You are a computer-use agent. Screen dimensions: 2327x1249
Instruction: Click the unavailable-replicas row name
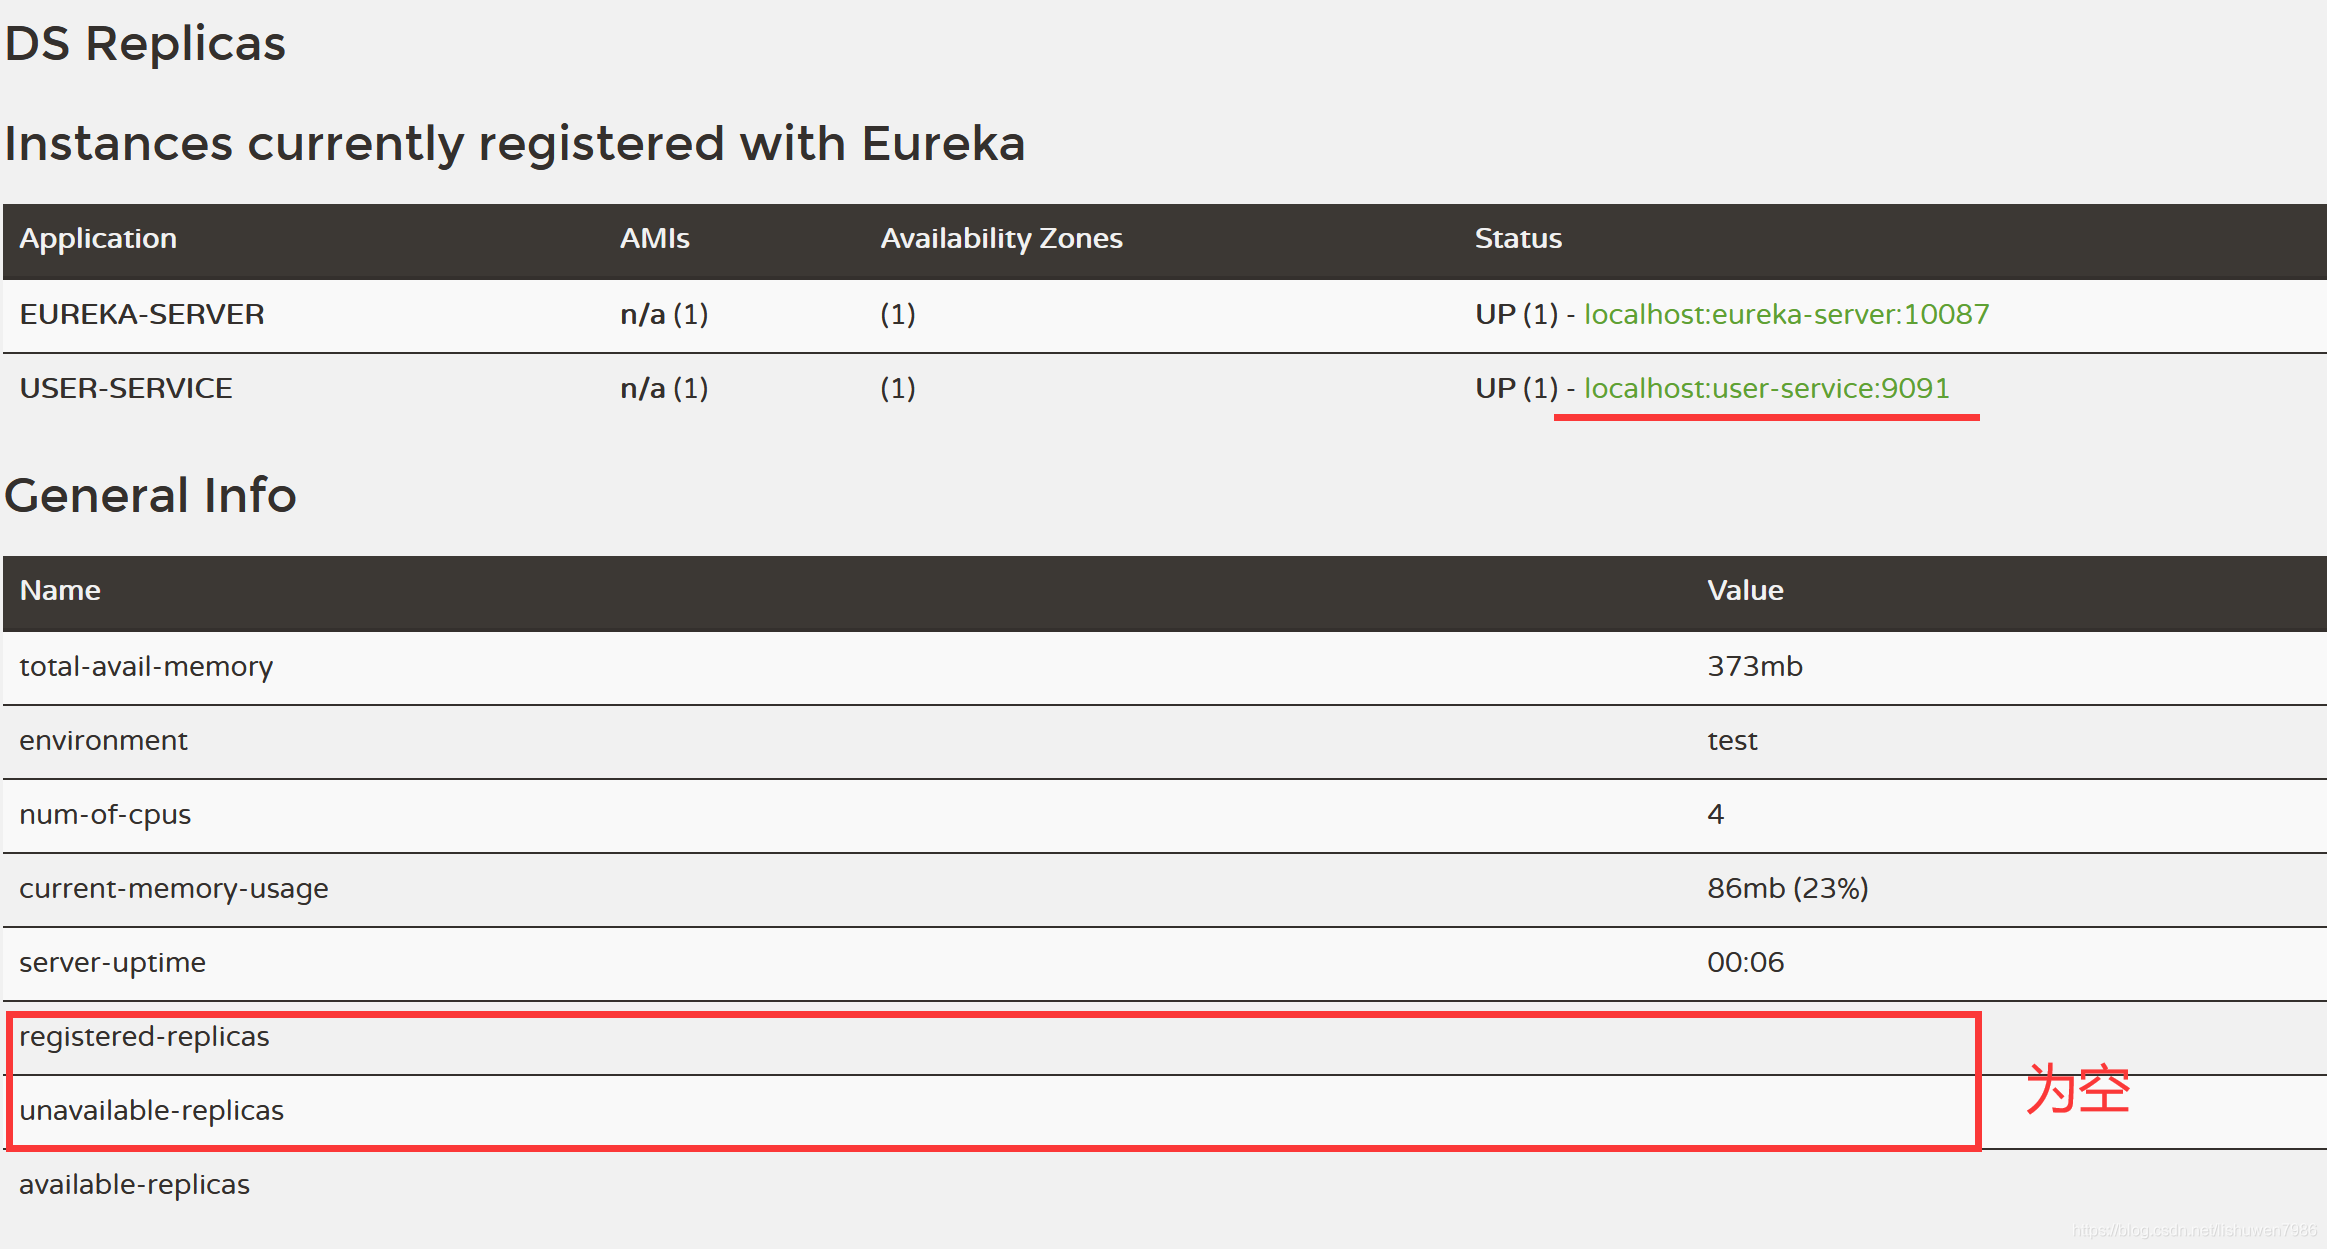151,1110
